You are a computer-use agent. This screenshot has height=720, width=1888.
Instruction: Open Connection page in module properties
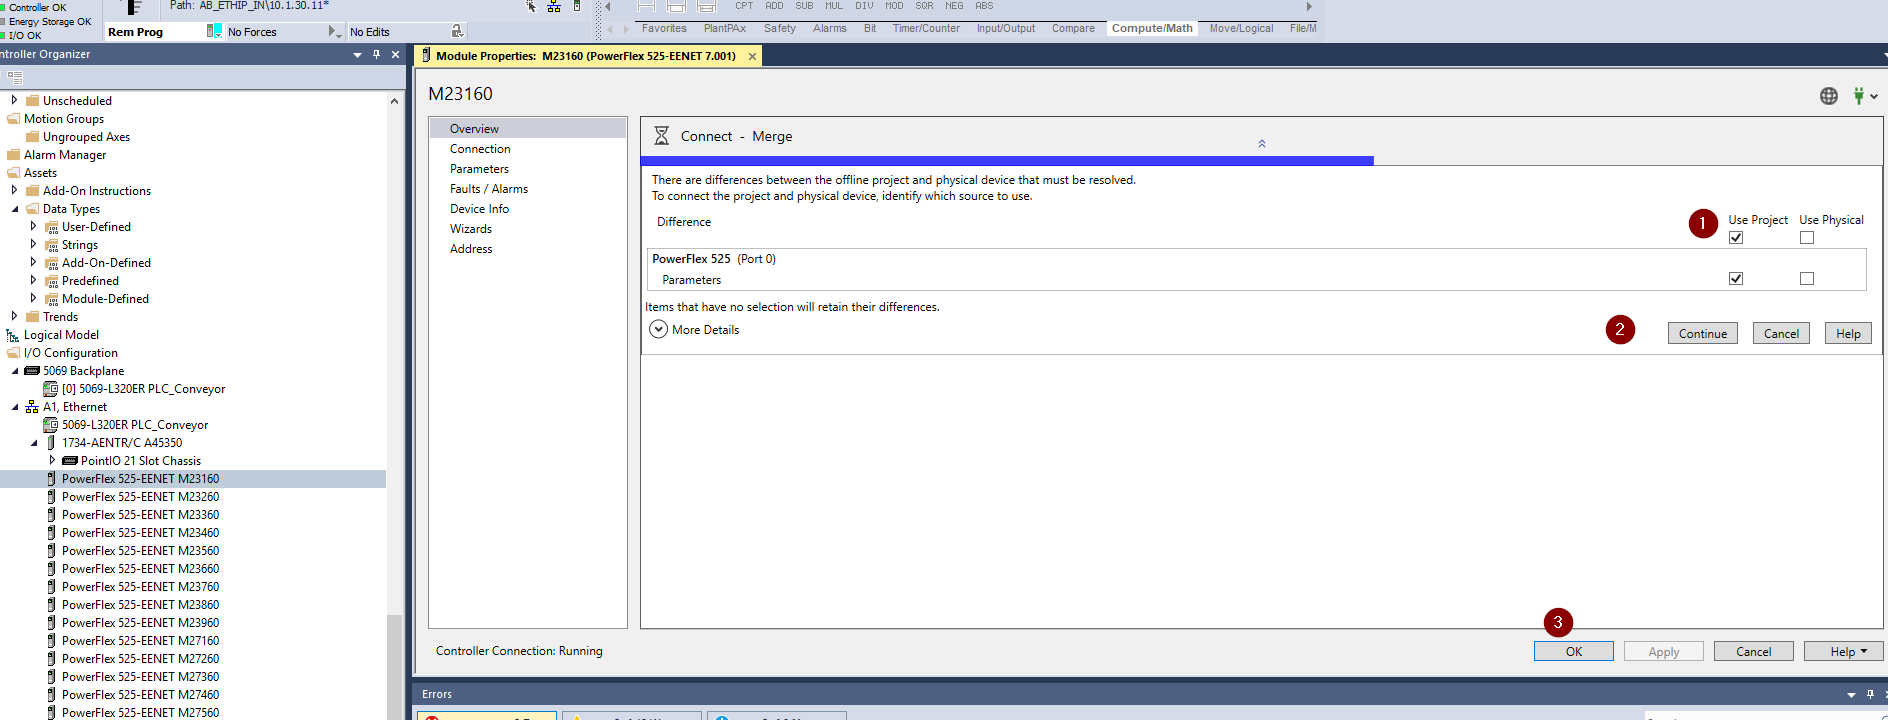(x=480, y=149)
